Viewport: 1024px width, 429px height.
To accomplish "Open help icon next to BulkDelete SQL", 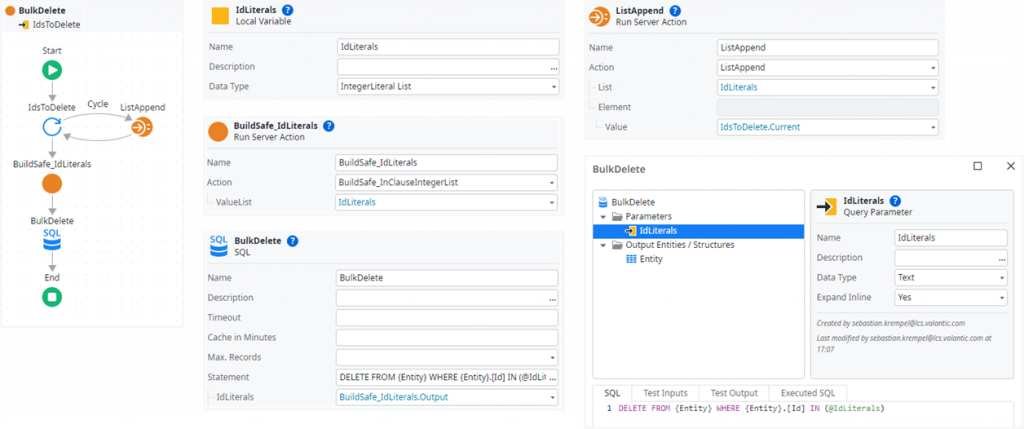I will click(292, 241).
